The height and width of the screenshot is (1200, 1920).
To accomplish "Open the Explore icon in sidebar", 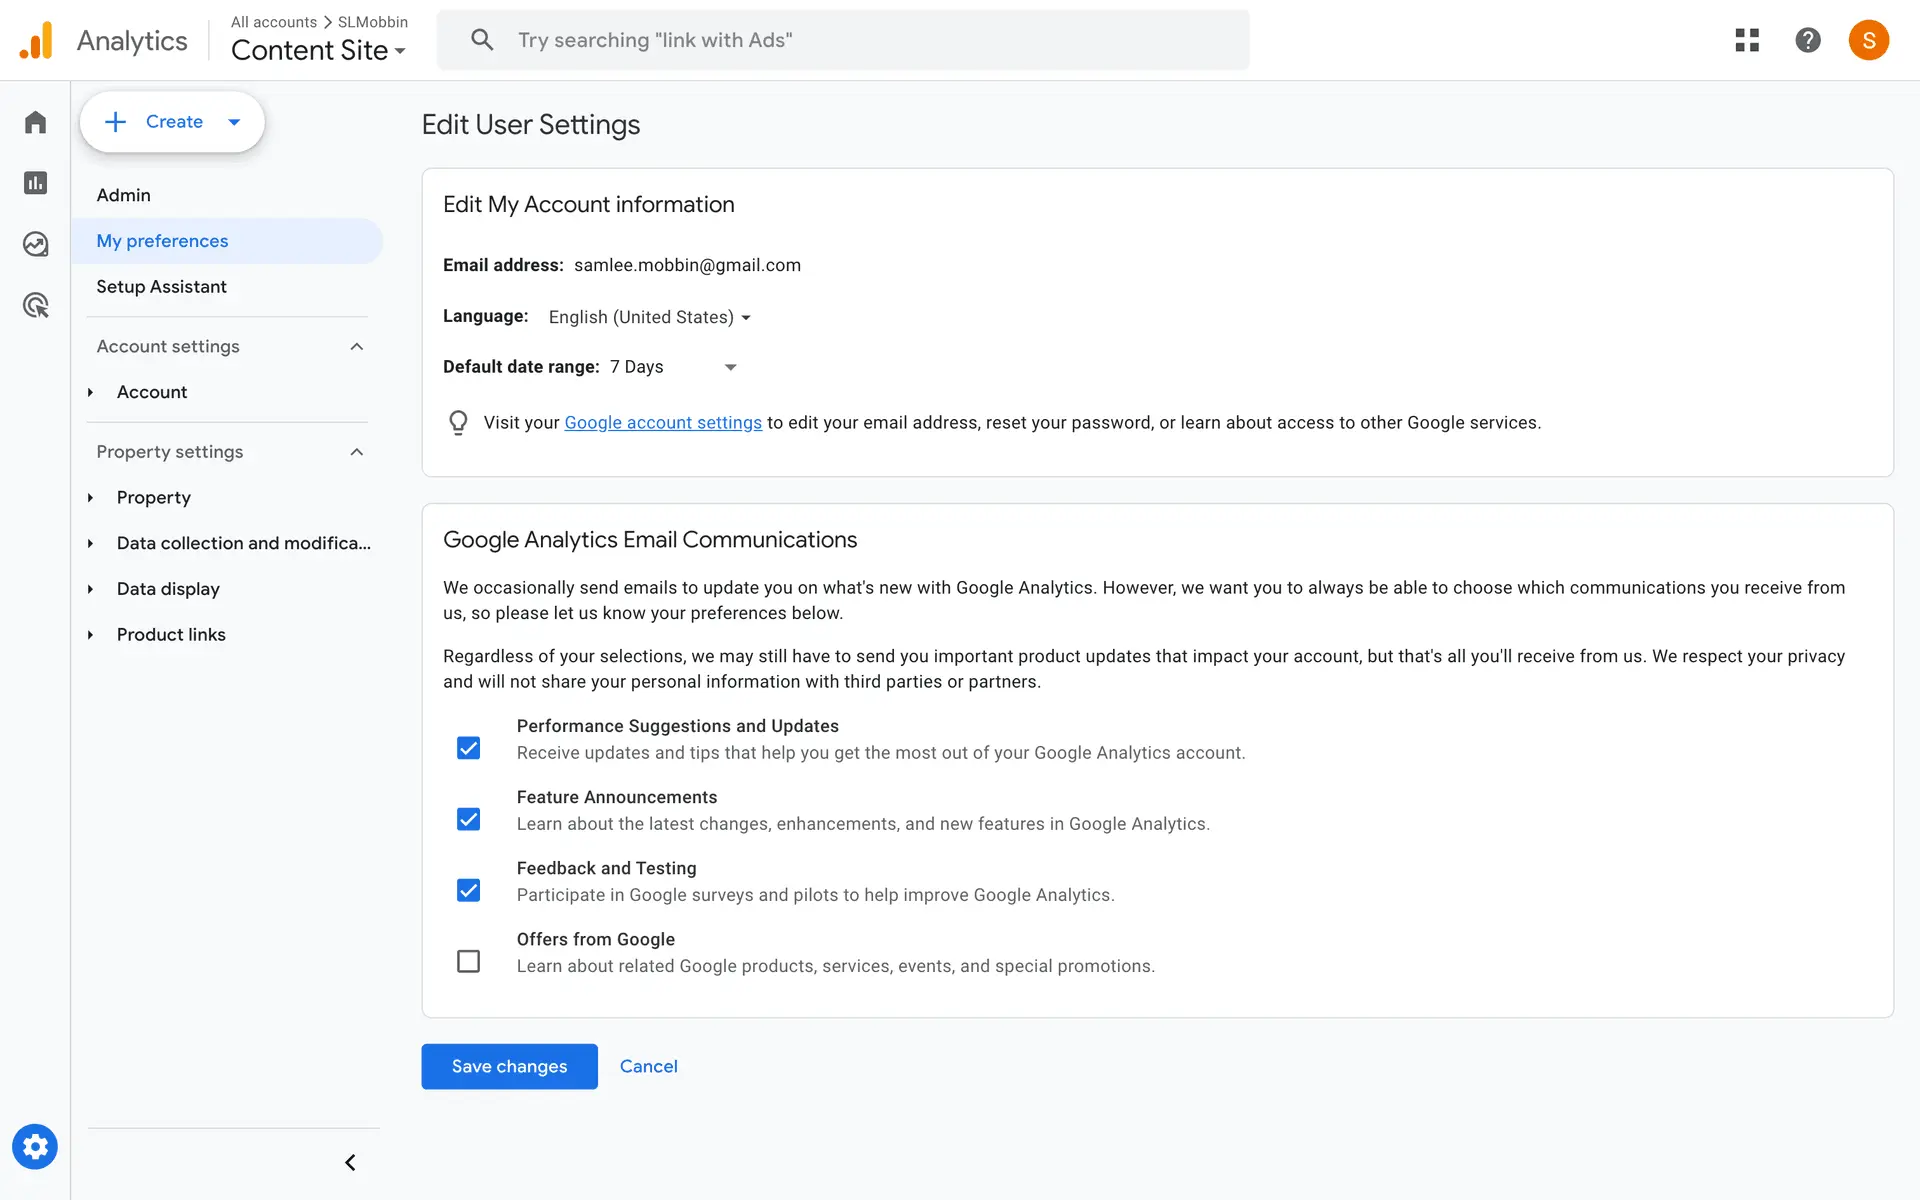I will tap(36, 244).
